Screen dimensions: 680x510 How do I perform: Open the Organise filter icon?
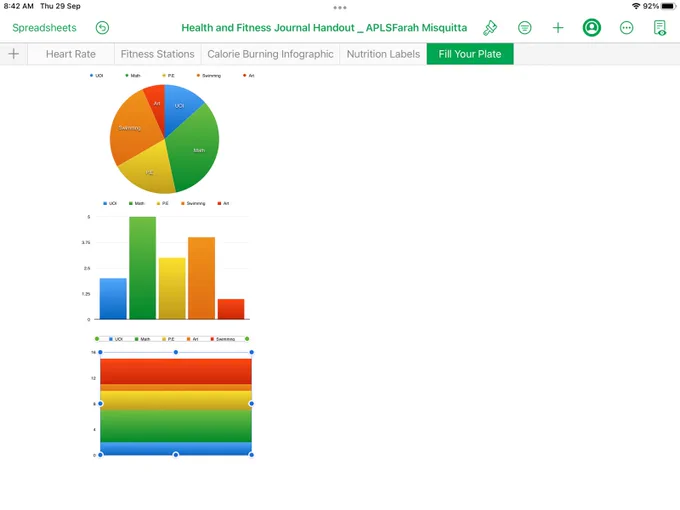[x=525, y=28]
